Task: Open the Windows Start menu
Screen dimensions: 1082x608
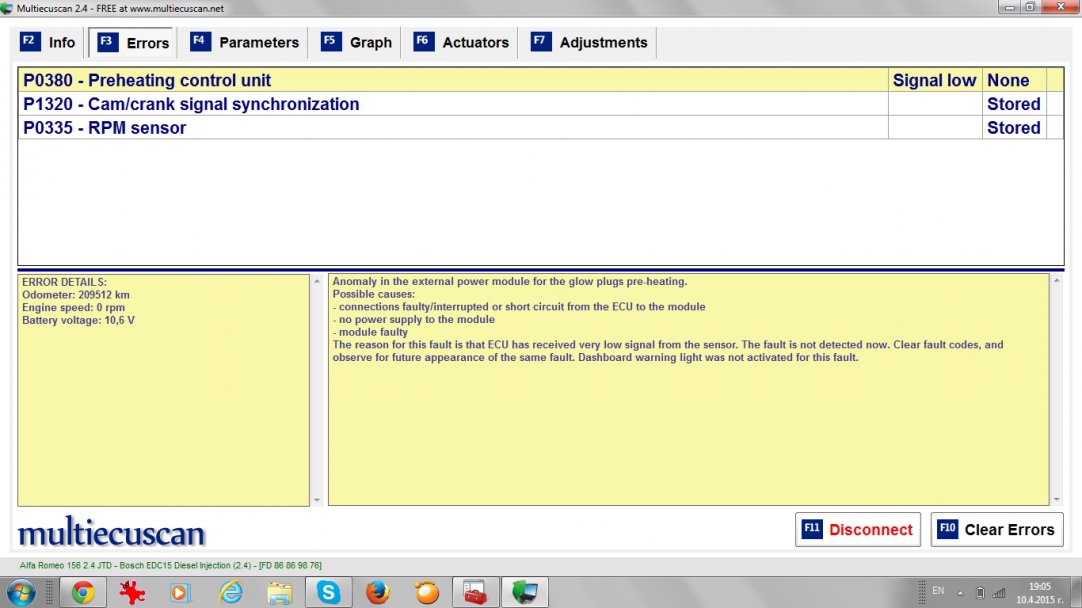Action: tap(19, 593)
